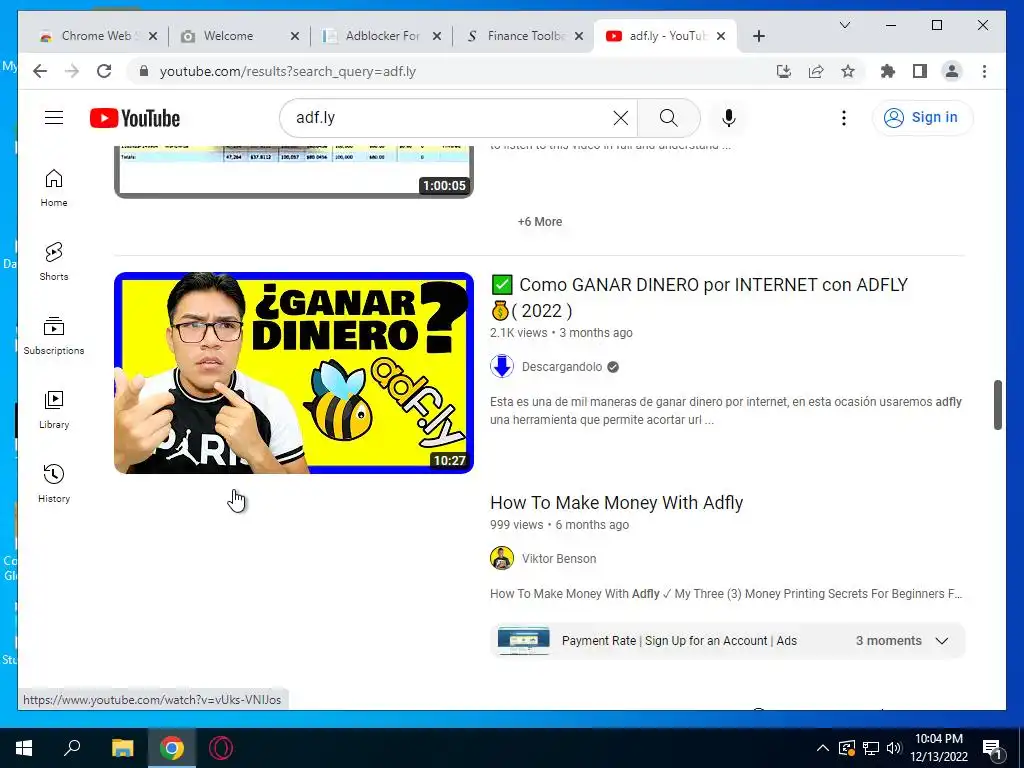Open the ¿GANAR DINERO? video thumbnail

(294, 373)
